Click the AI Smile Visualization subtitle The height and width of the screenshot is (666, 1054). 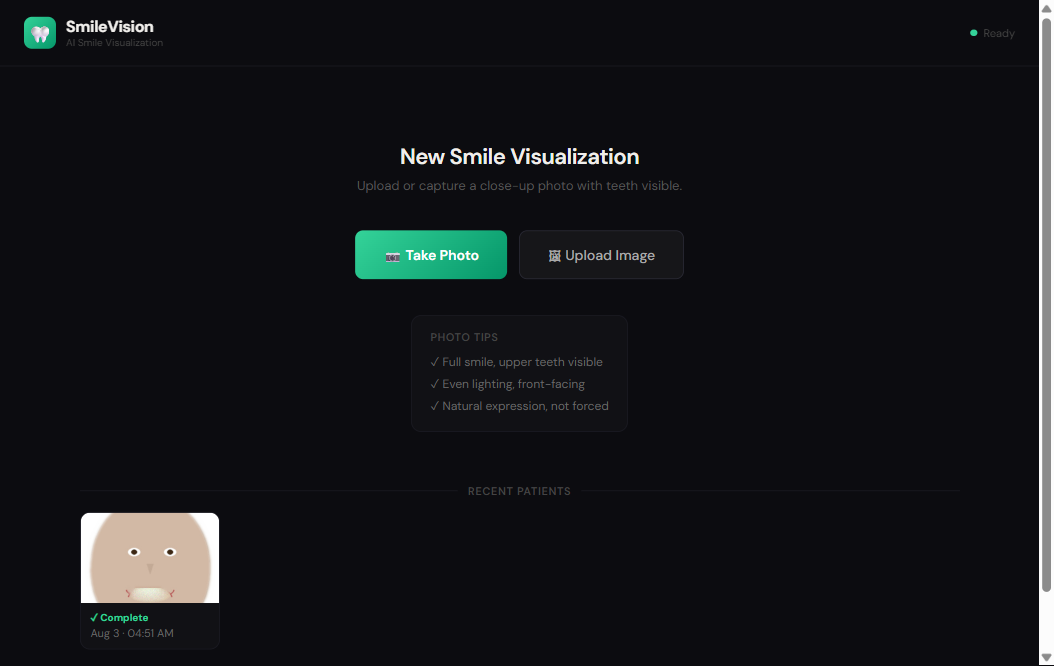click(x=114, y=42)
